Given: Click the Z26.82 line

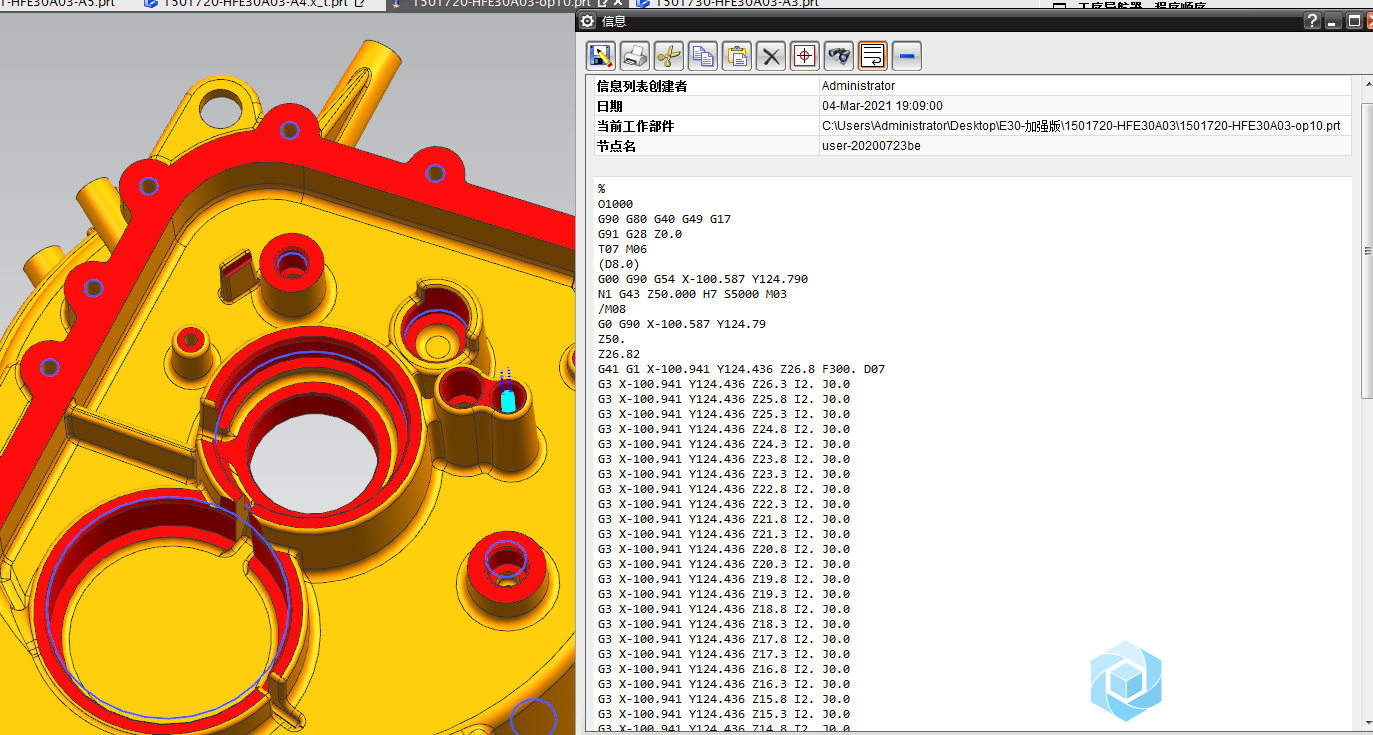Looking at the screenshot, I should (x=618, y=354).
